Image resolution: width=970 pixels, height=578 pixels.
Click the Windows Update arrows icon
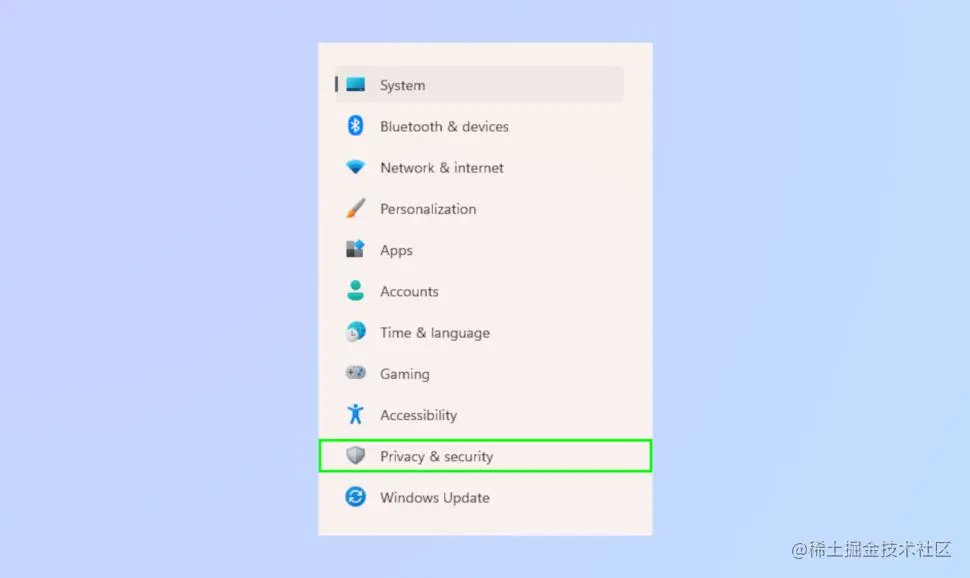click(x=355, y=496)
